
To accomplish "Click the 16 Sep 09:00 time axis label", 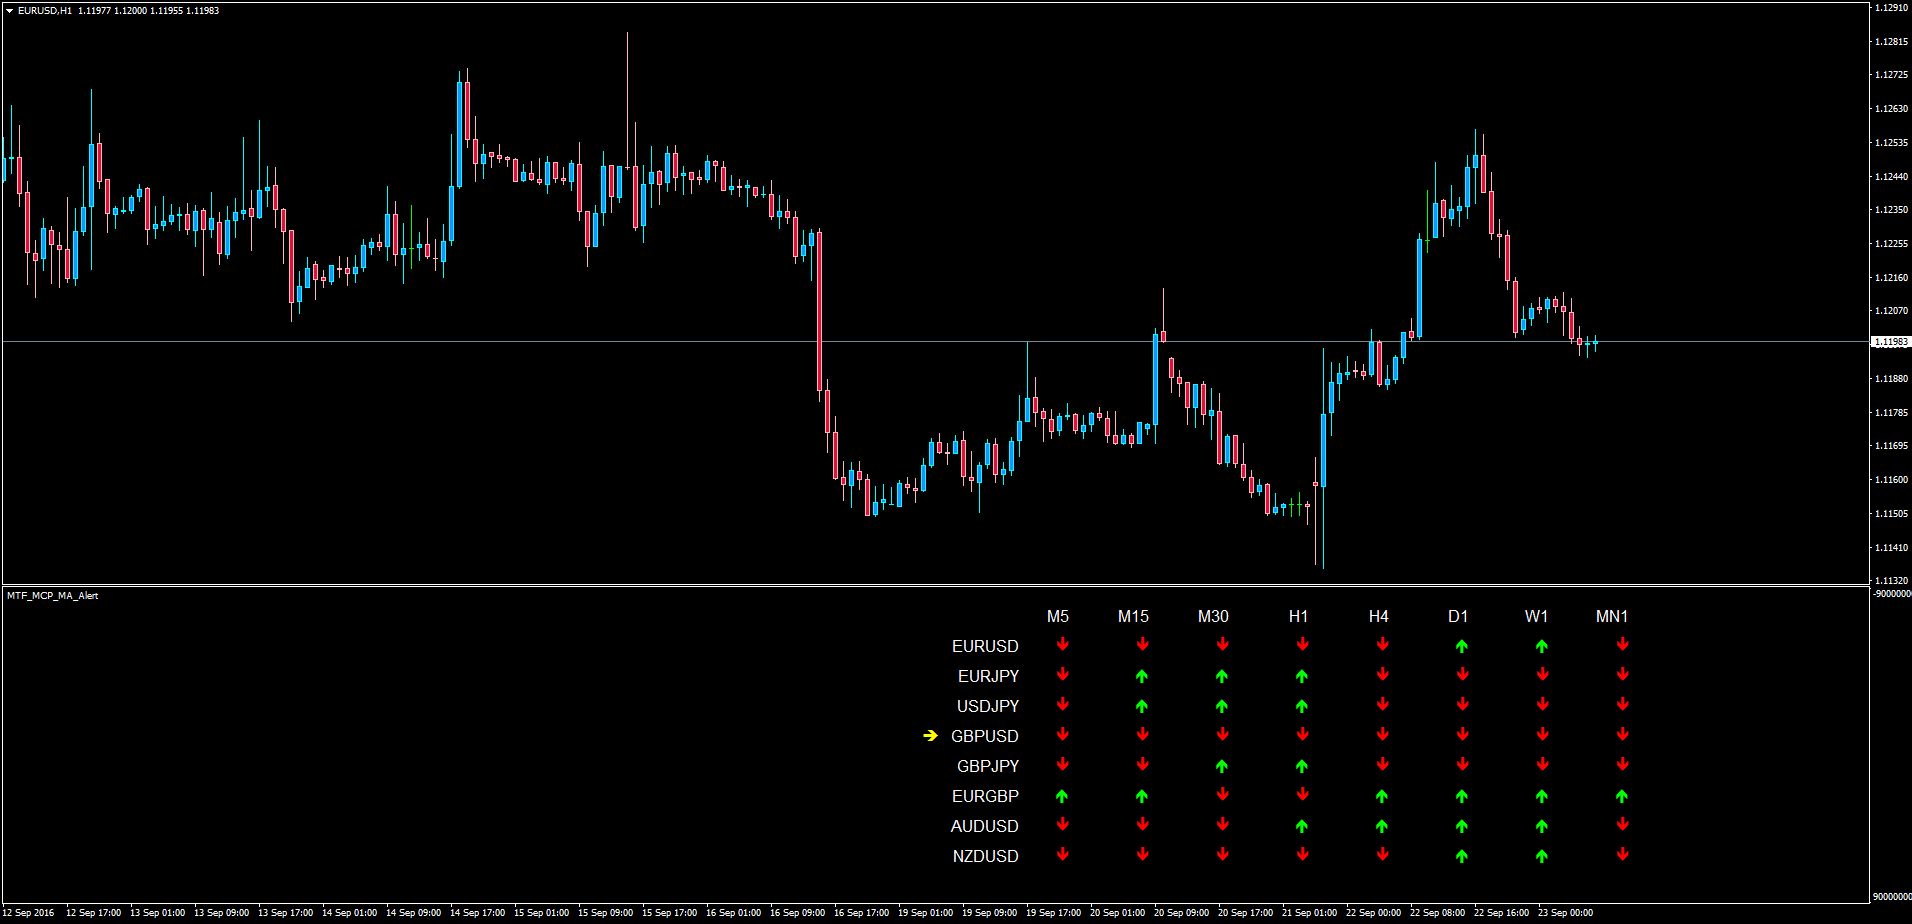I will point(797,913).
